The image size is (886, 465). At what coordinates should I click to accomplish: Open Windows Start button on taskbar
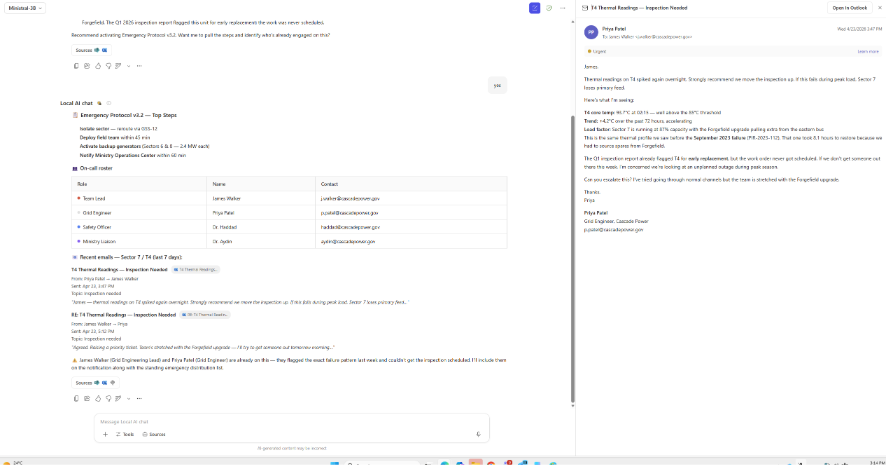(335, 463)
